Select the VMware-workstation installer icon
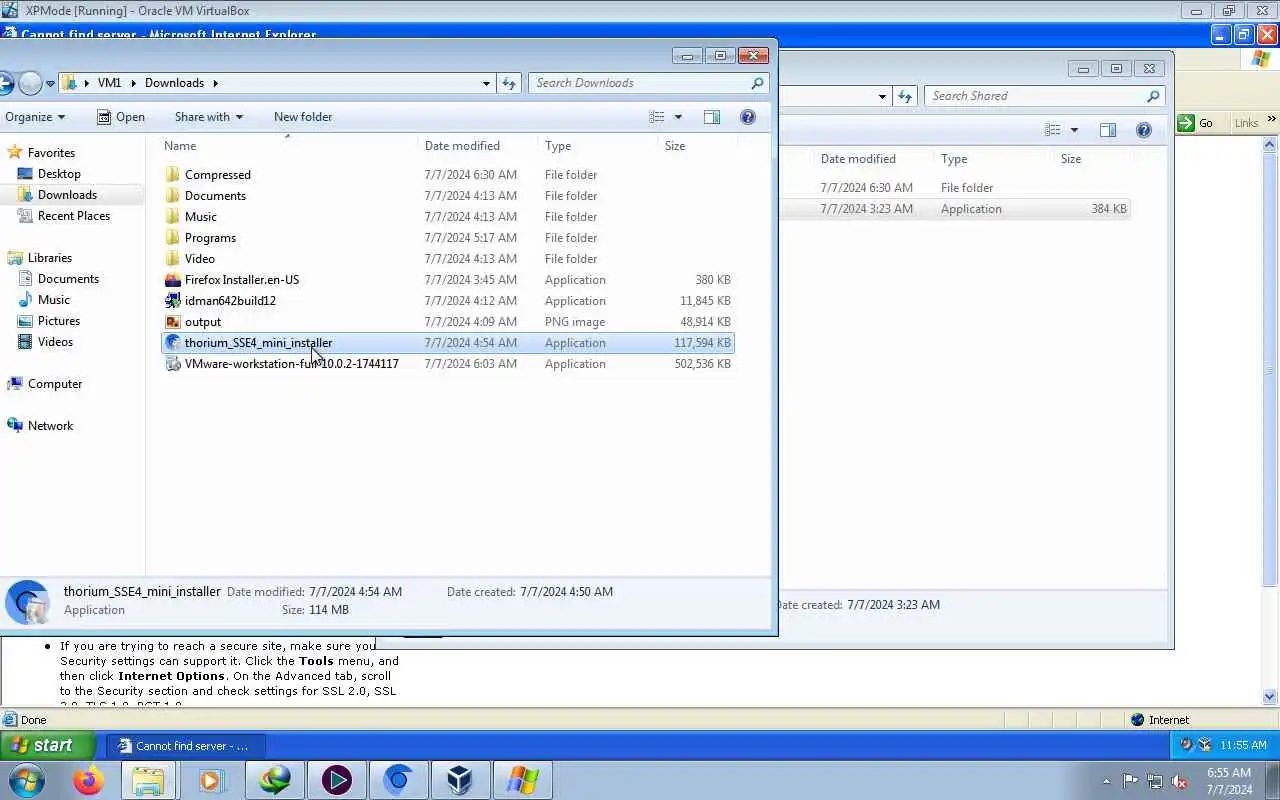1280x800 pixels. tap(172, 364)
